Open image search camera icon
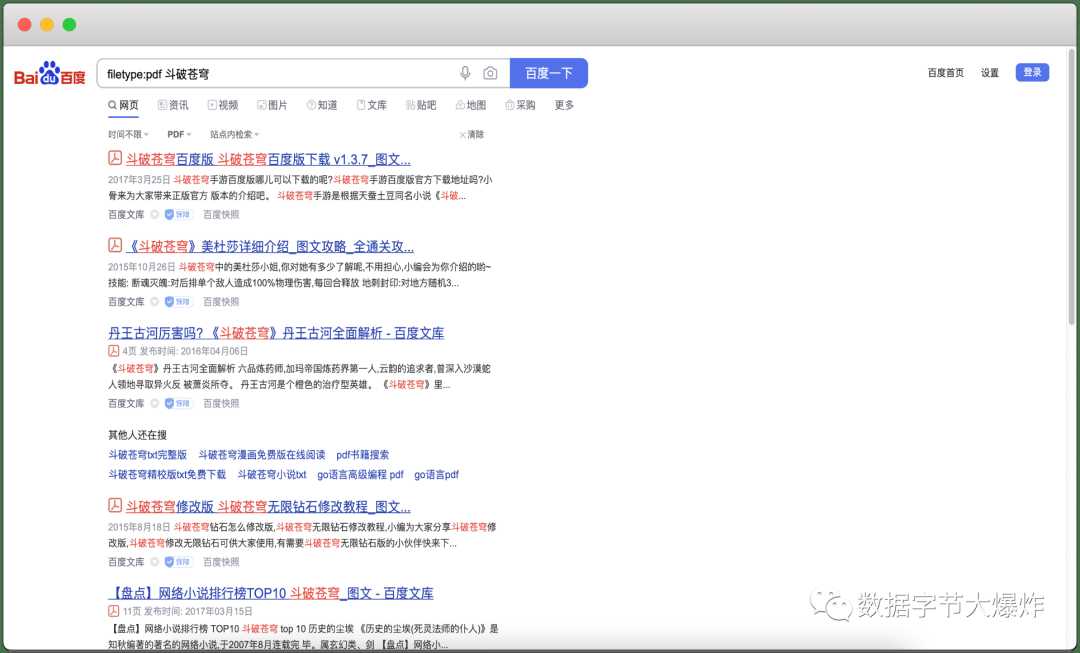The width and height of the screenshot is (1080, 653). click(x=490, y=73)
